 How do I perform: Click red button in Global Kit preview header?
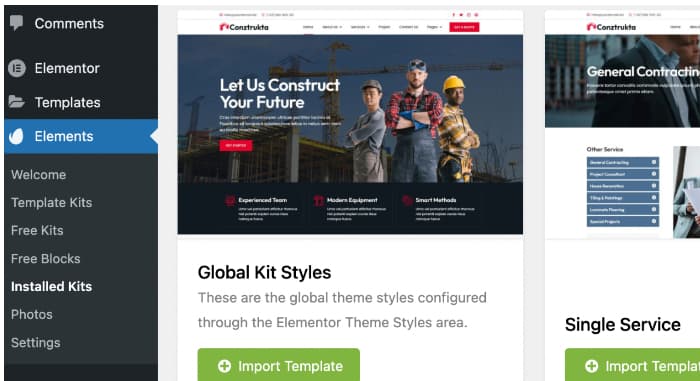coord(464,27)
